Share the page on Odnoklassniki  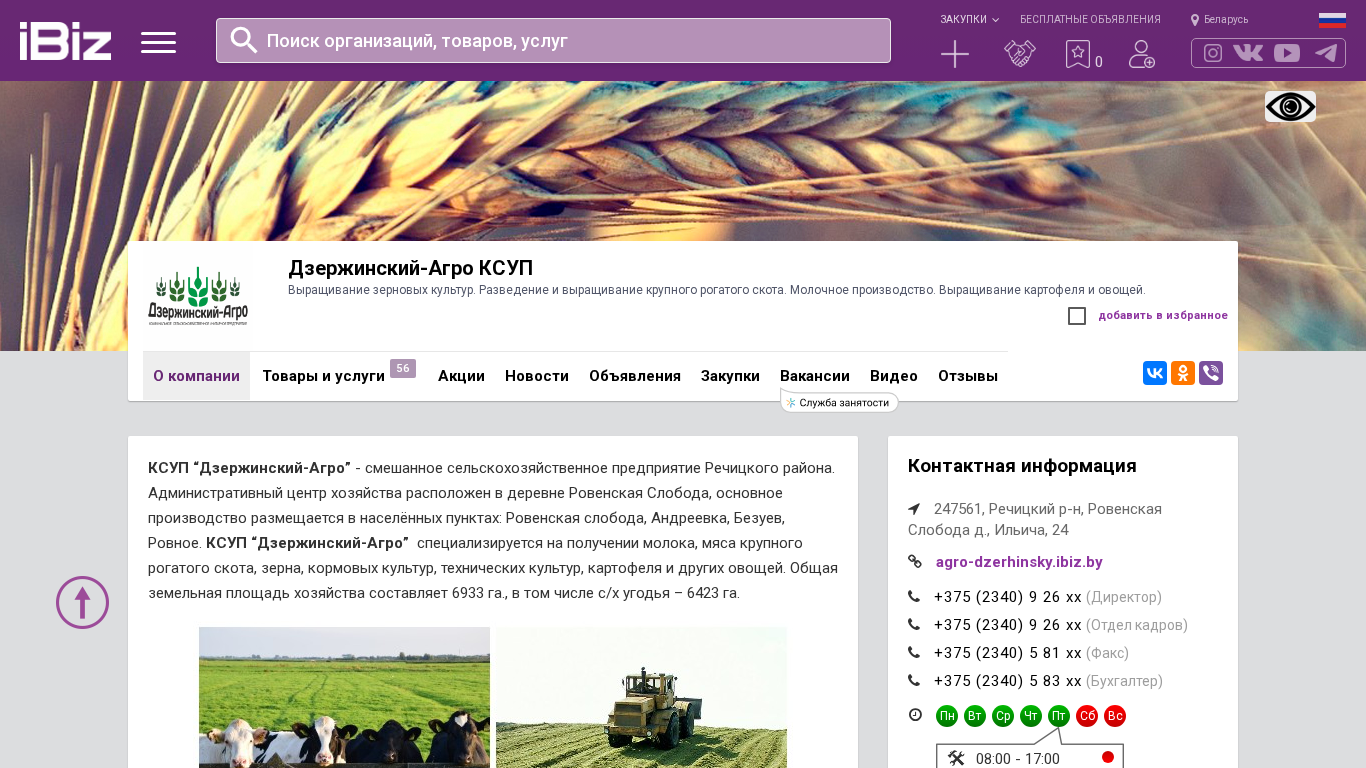(x=1183, y=373)
